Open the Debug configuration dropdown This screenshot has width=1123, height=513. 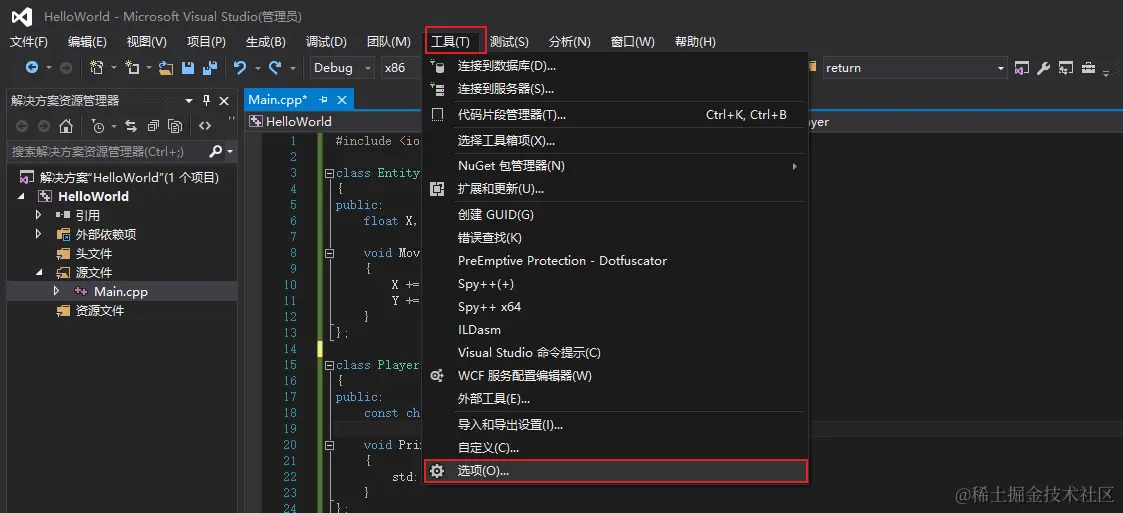tap(367, 67)
